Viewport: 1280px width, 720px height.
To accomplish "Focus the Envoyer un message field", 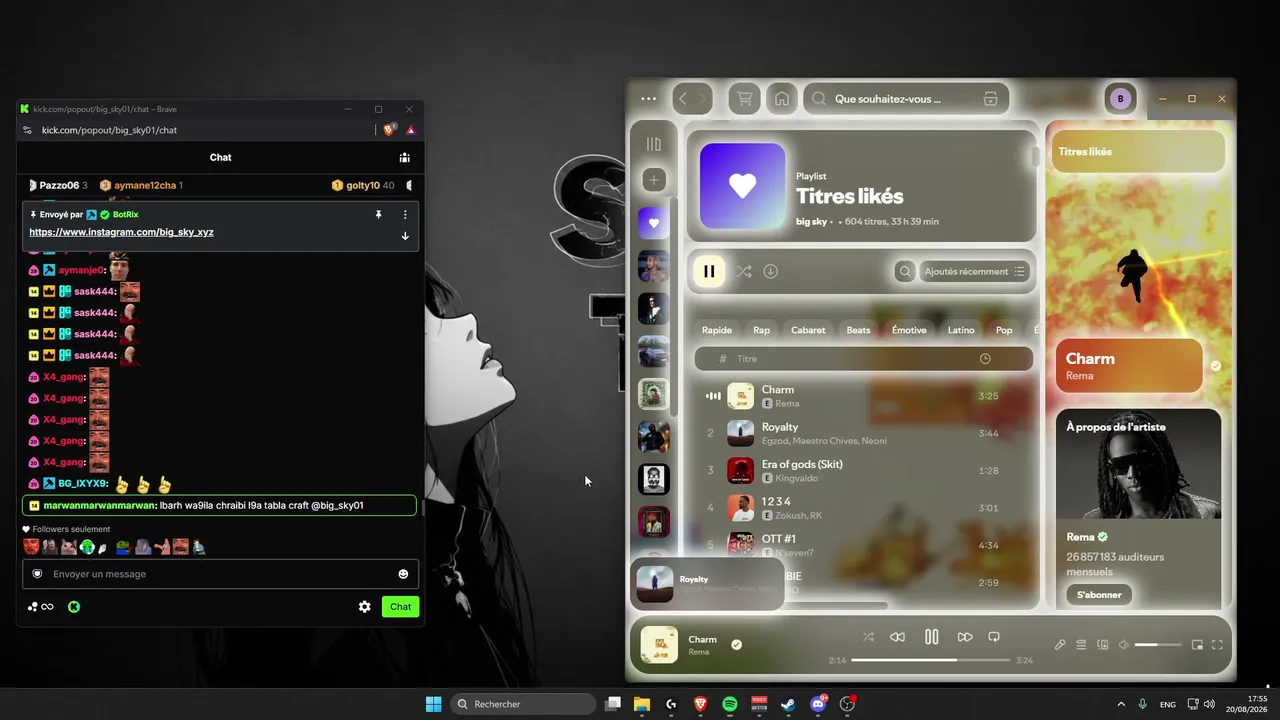I will 220,574.
